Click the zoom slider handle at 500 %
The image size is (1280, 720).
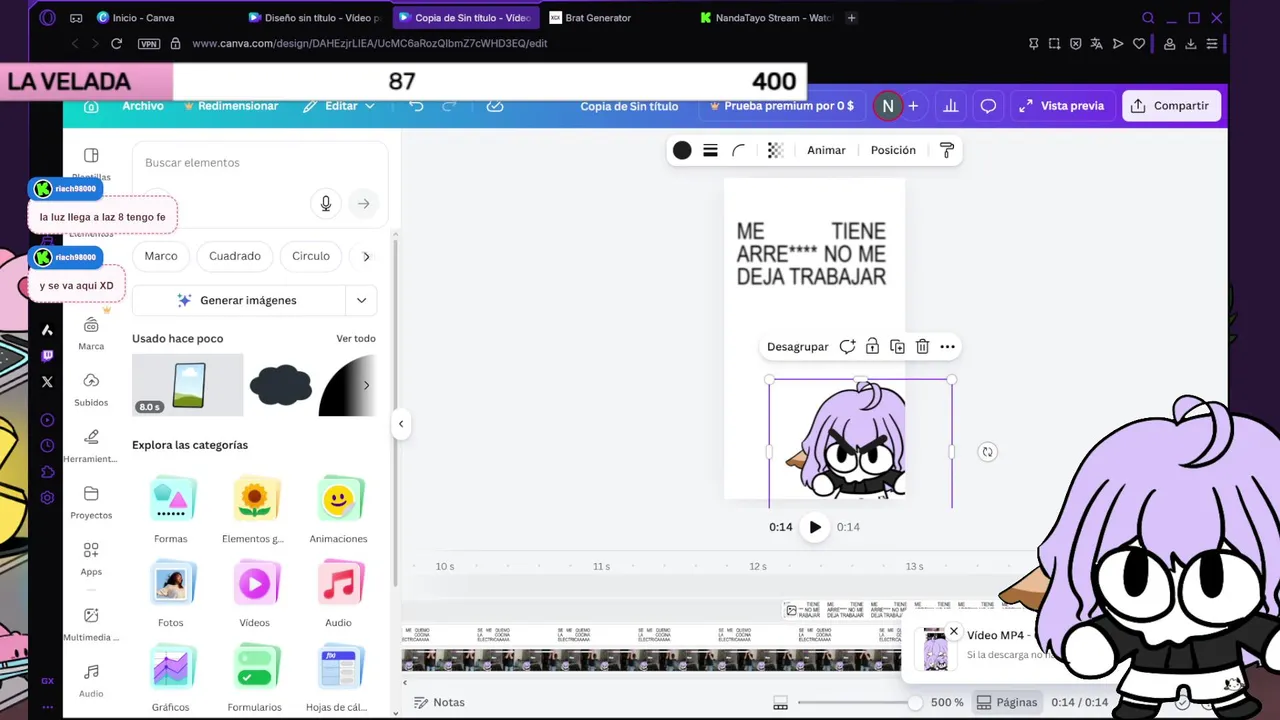coord(915,703)
